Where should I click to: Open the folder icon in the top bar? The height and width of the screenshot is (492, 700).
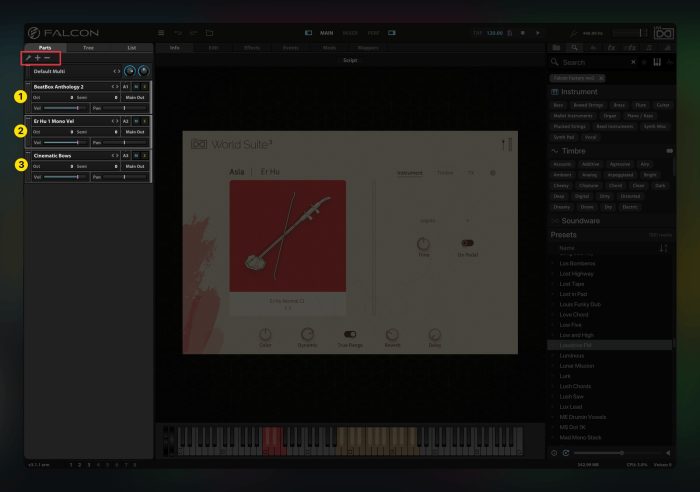(x=209, y=33)
